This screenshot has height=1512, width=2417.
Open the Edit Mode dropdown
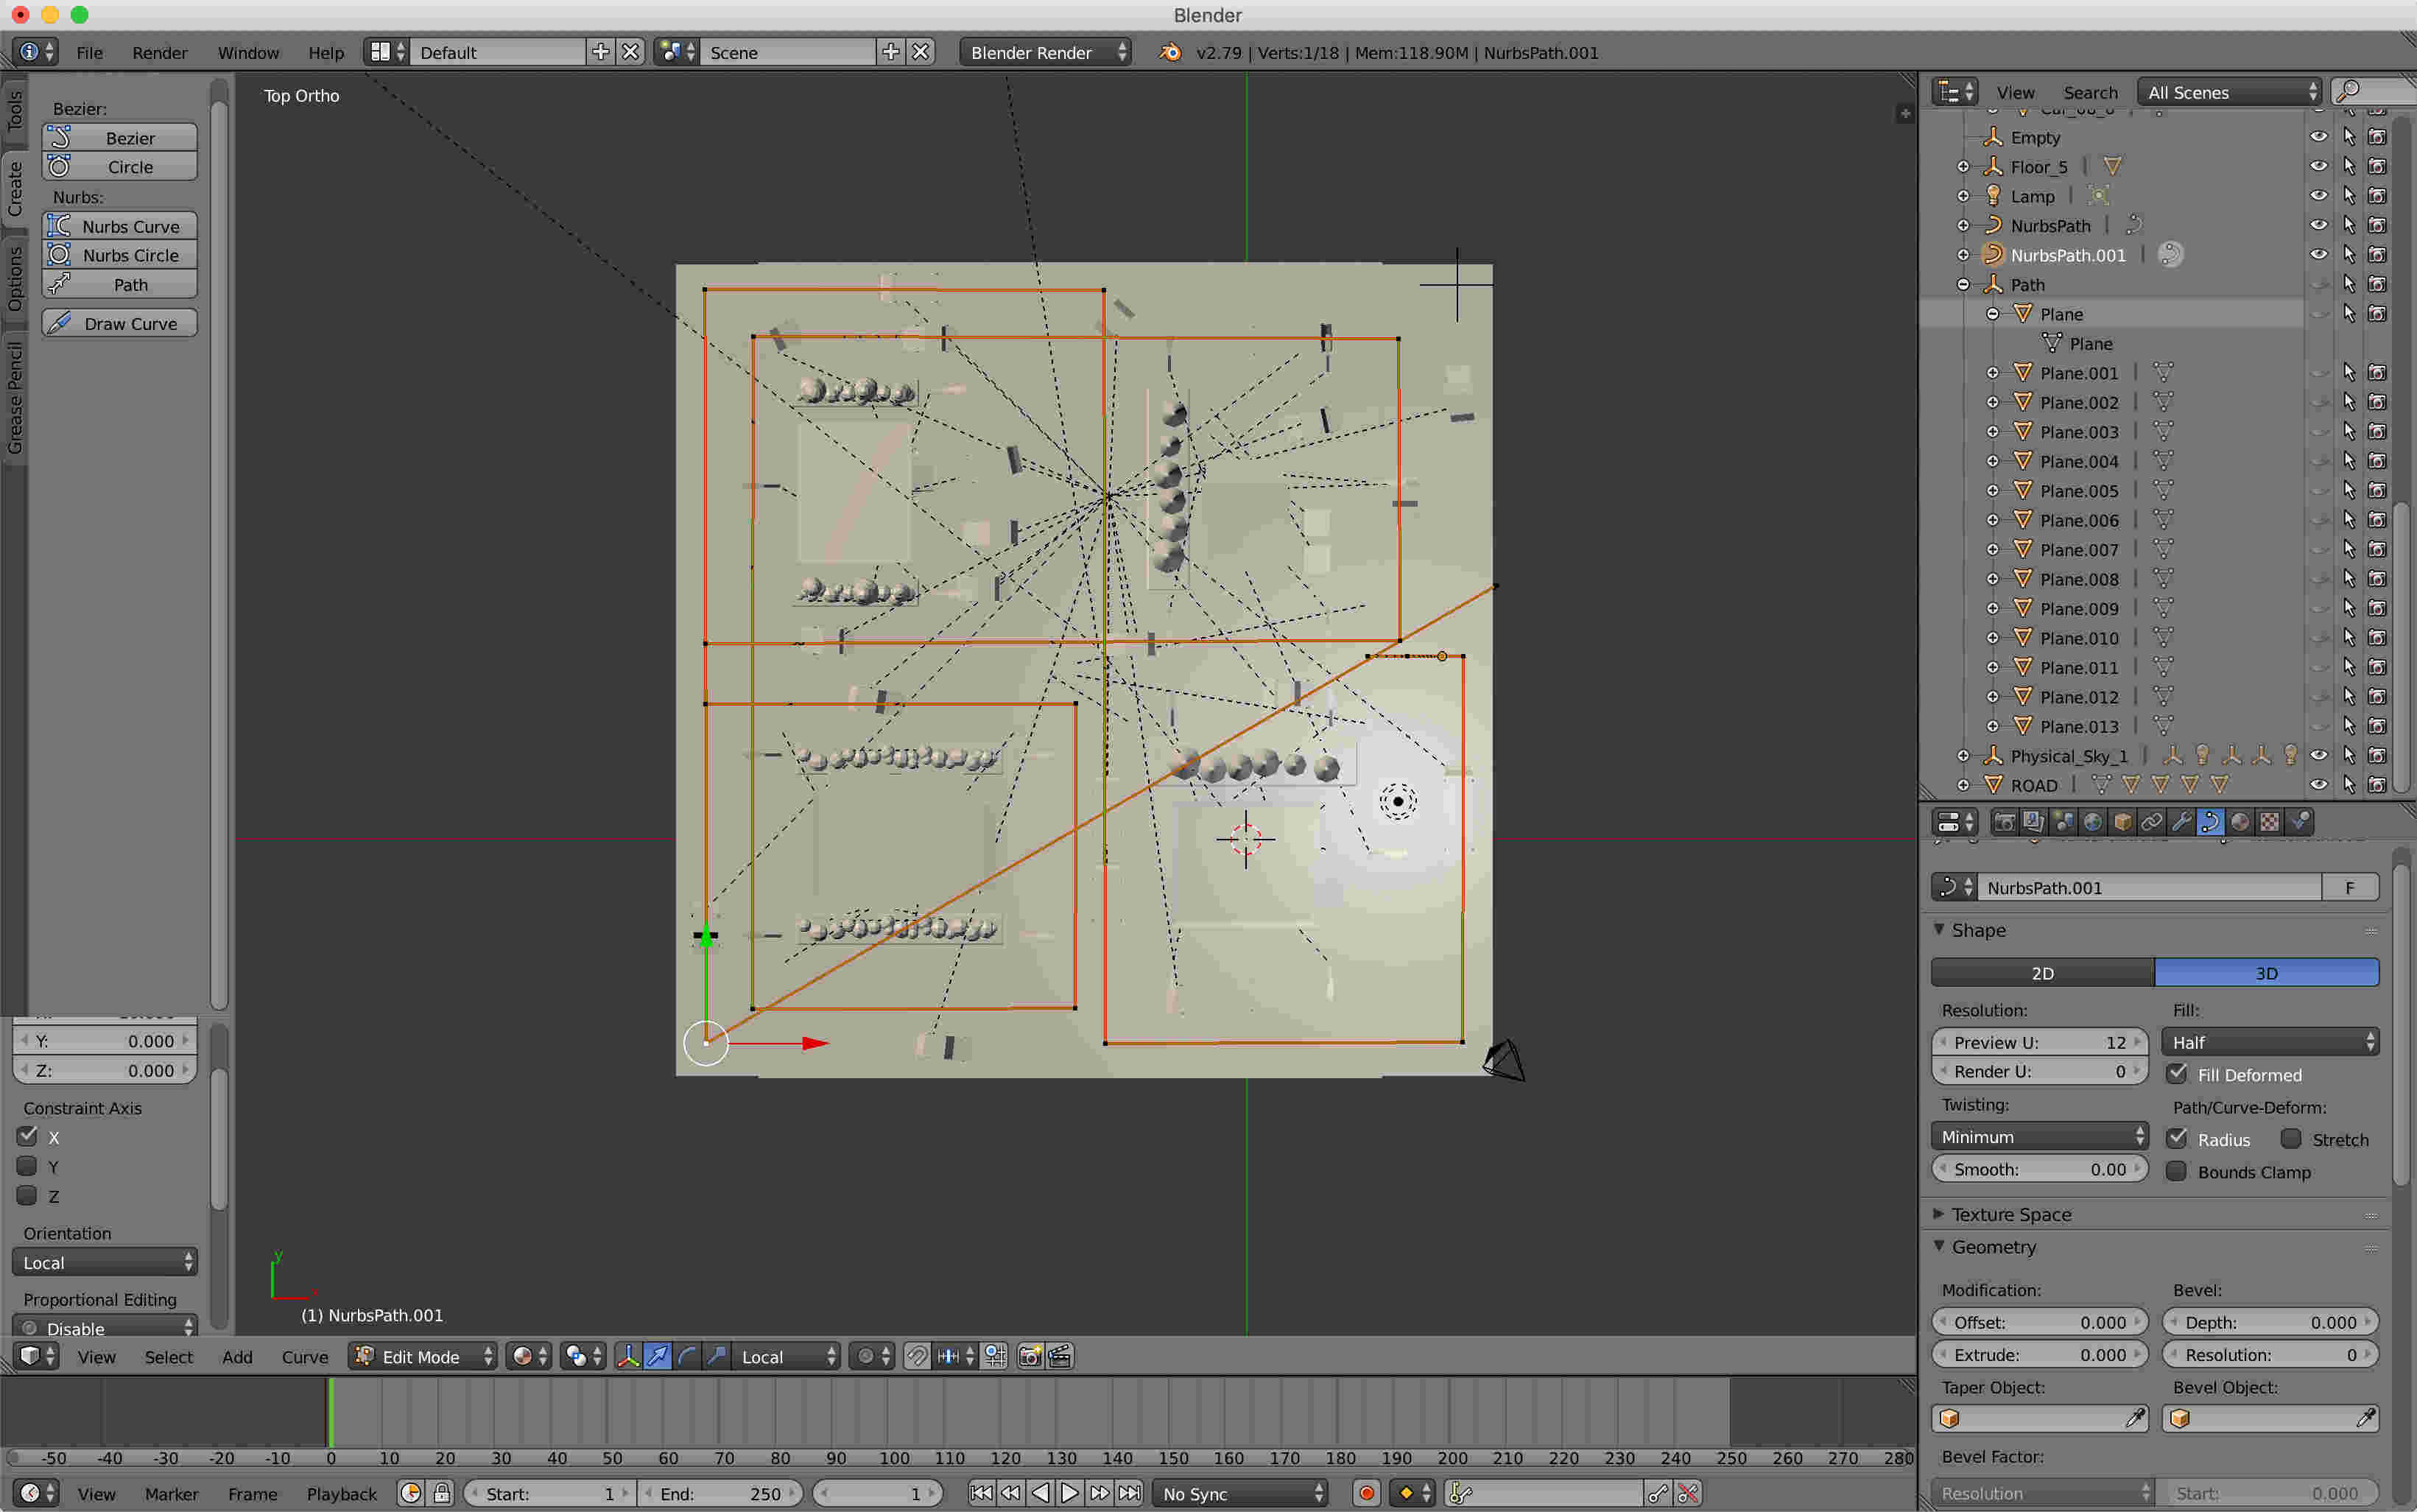pos(422,1356)
